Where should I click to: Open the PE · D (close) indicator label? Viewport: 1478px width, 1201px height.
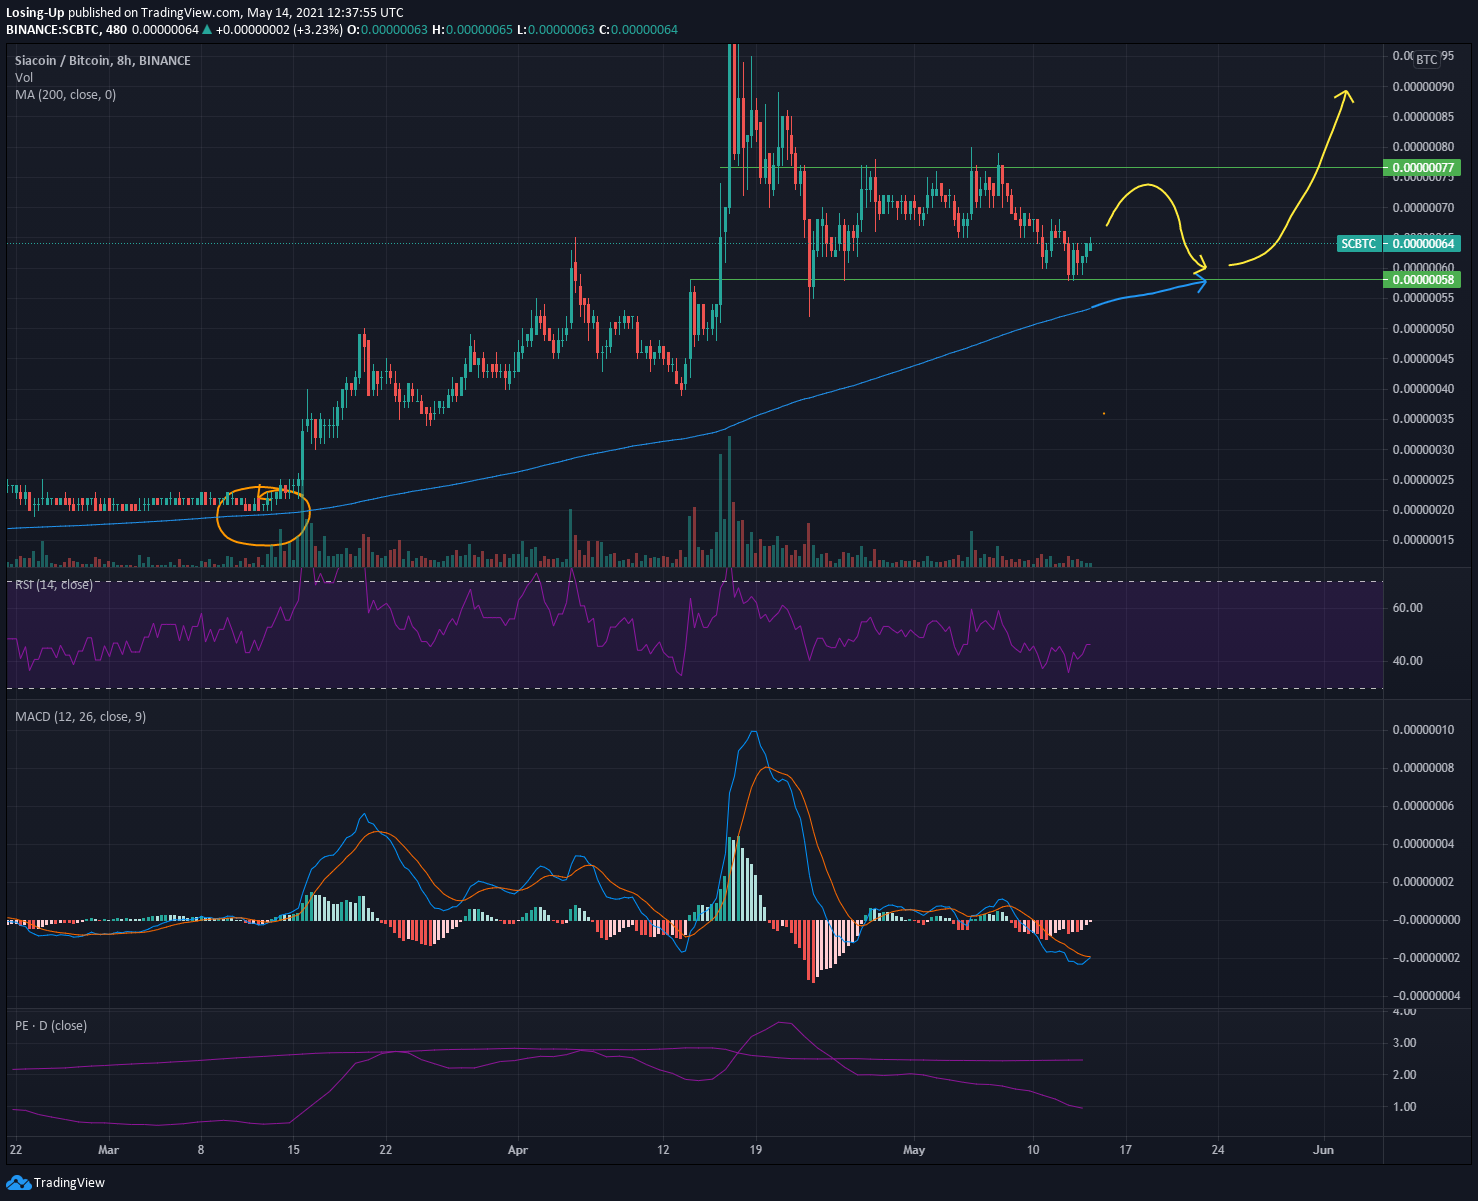pos(50,1026)
